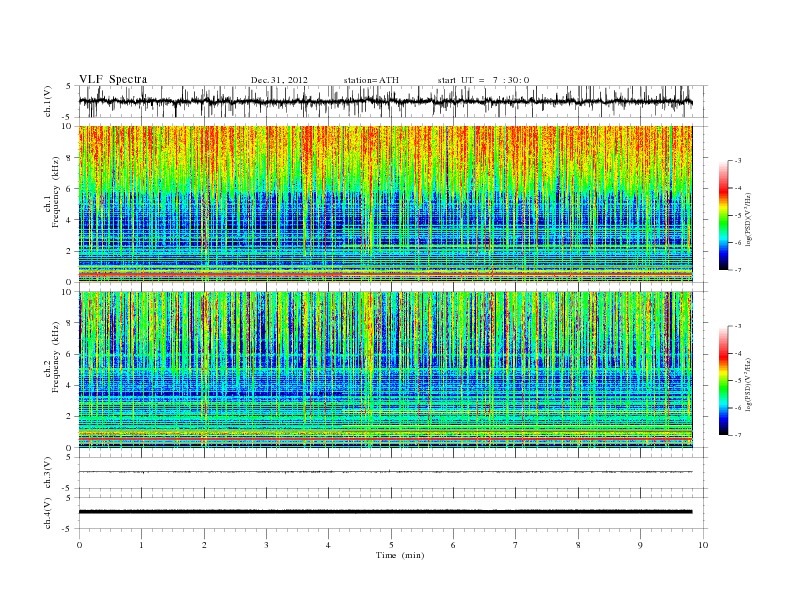
Task: Click the '4' time axis tick label
Action: coord(329,545)
